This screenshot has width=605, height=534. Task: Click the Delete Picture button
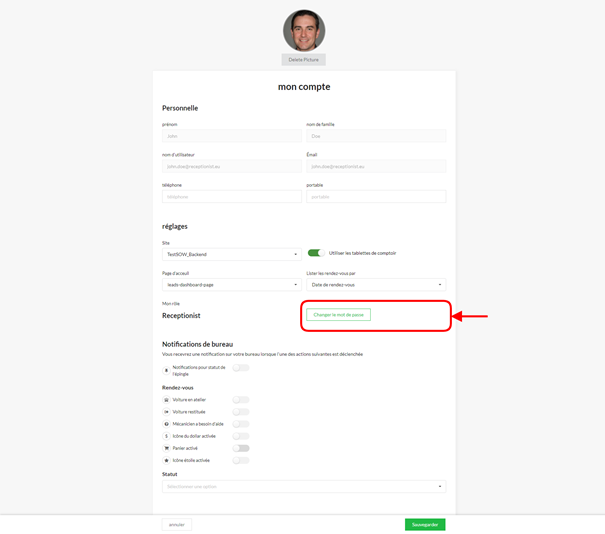tap(303, 60)
